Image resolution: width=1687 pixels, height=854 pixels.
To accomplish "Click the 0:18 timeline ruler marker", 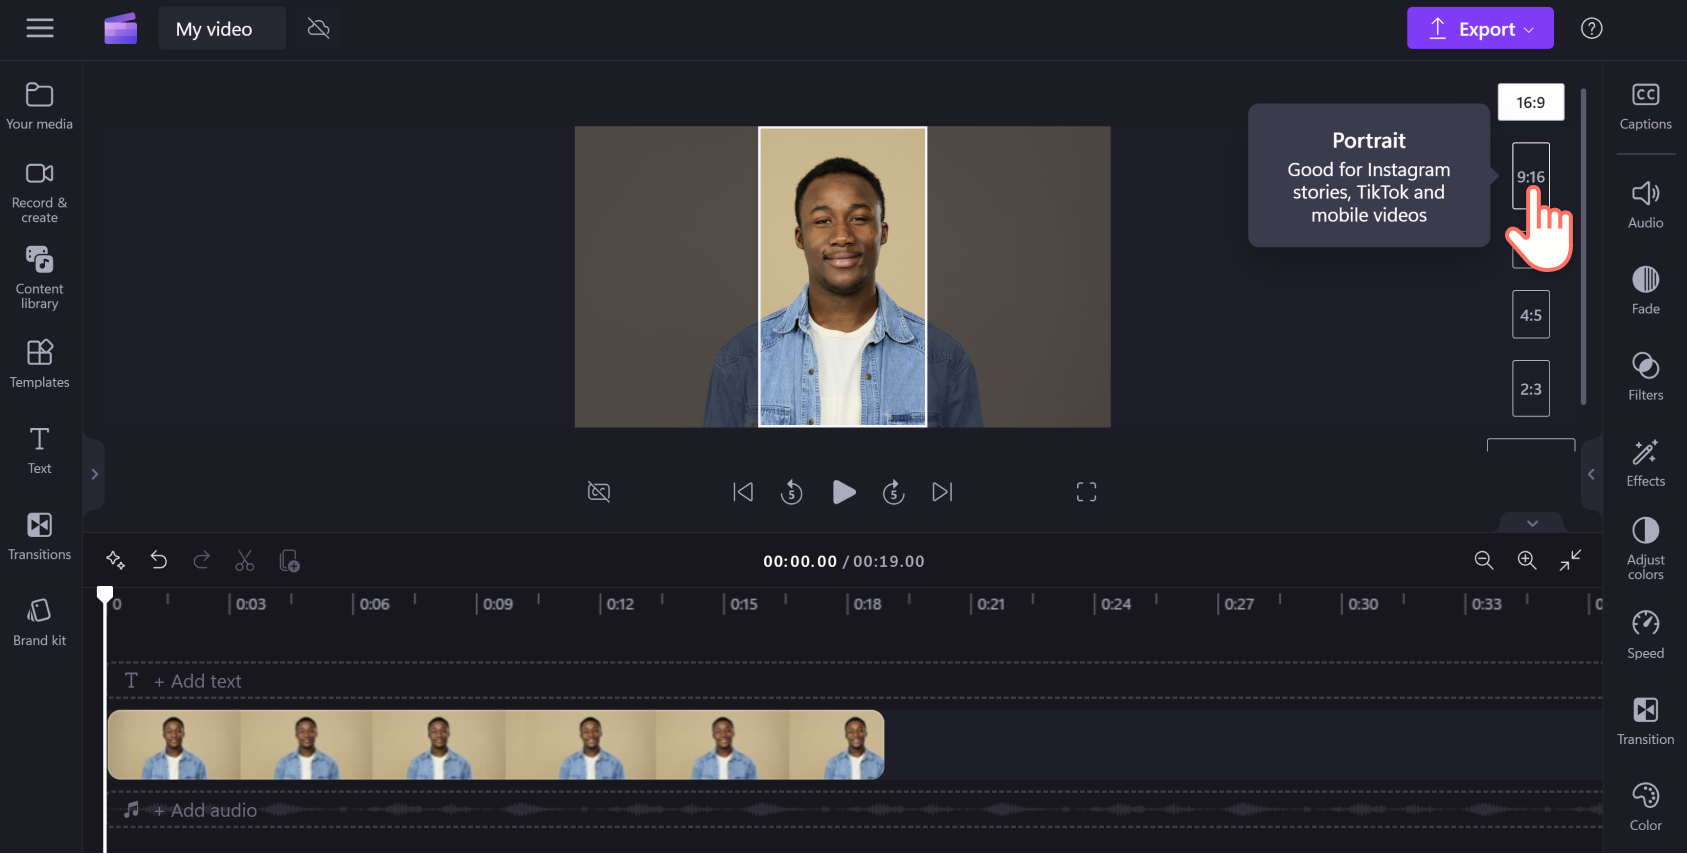I will point(867,604).
